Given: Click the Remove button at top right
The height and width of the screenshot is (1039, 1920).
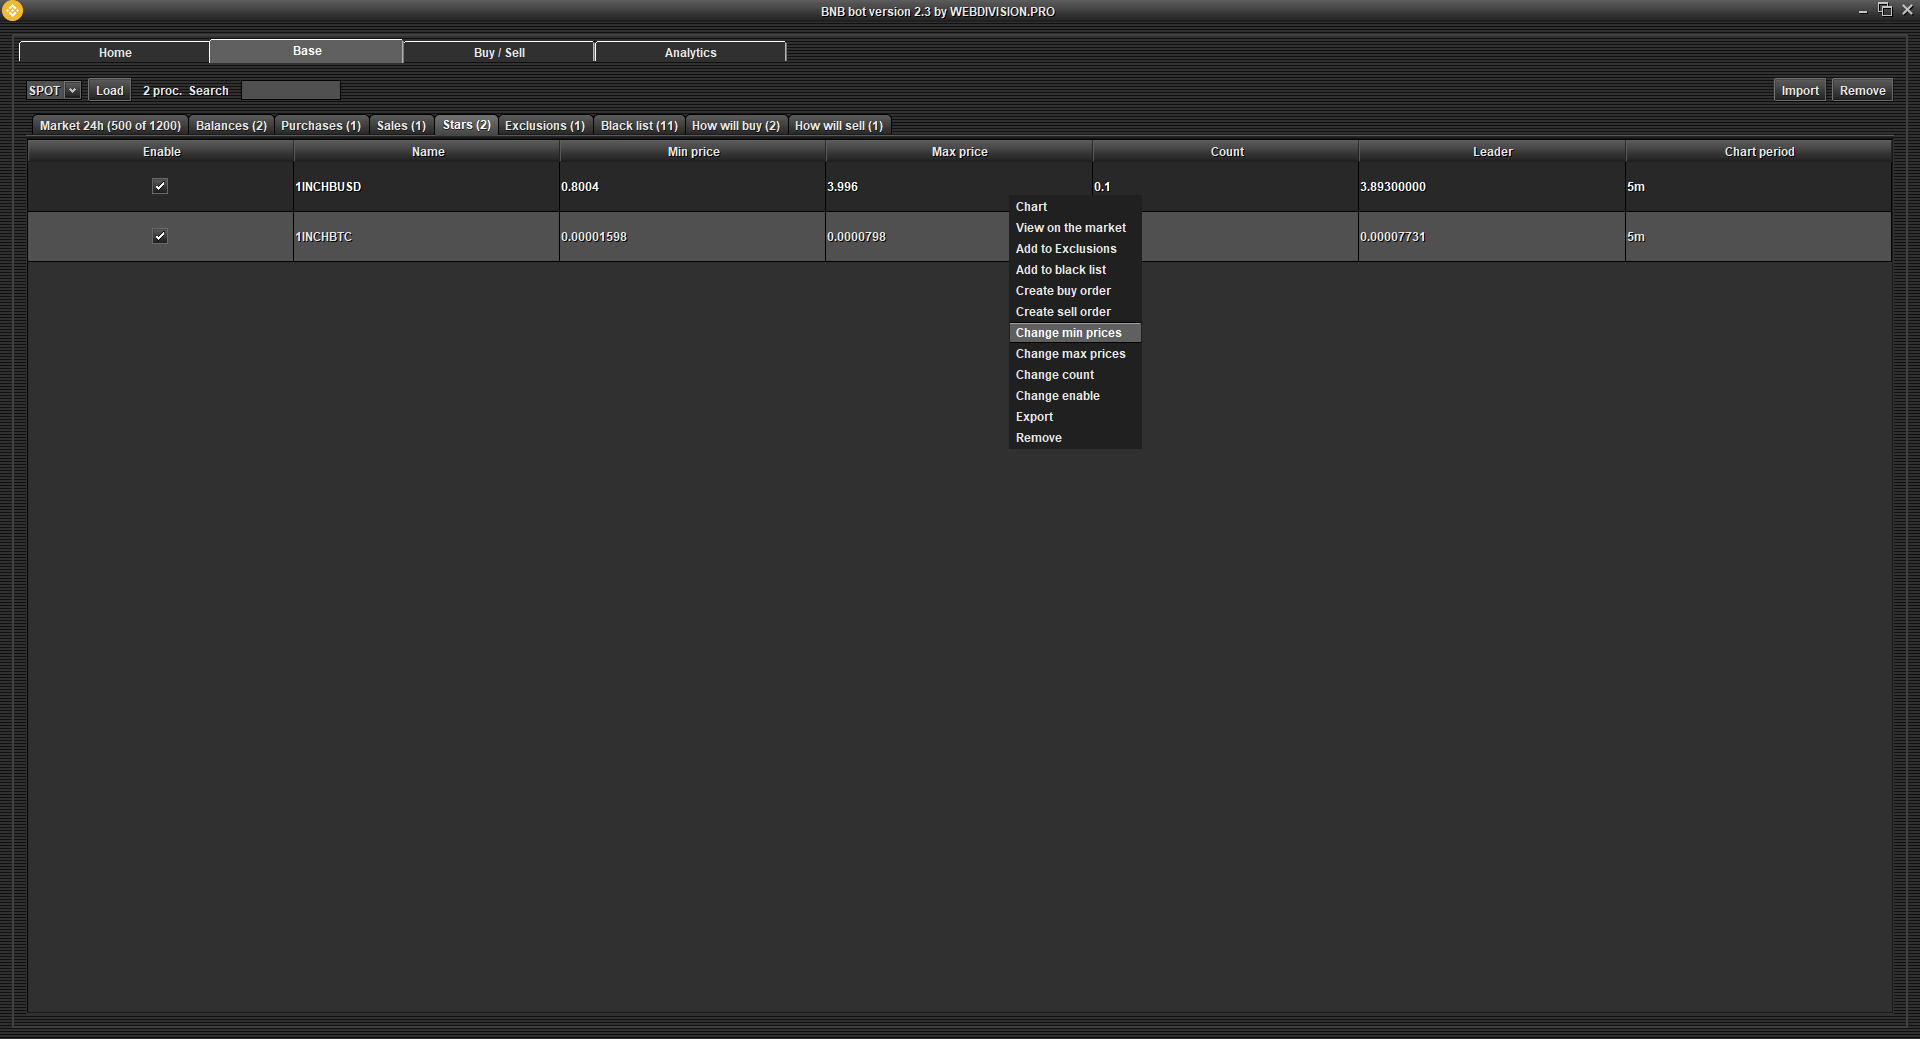Looking at the screenshot, I should [x=1862, y=90].
